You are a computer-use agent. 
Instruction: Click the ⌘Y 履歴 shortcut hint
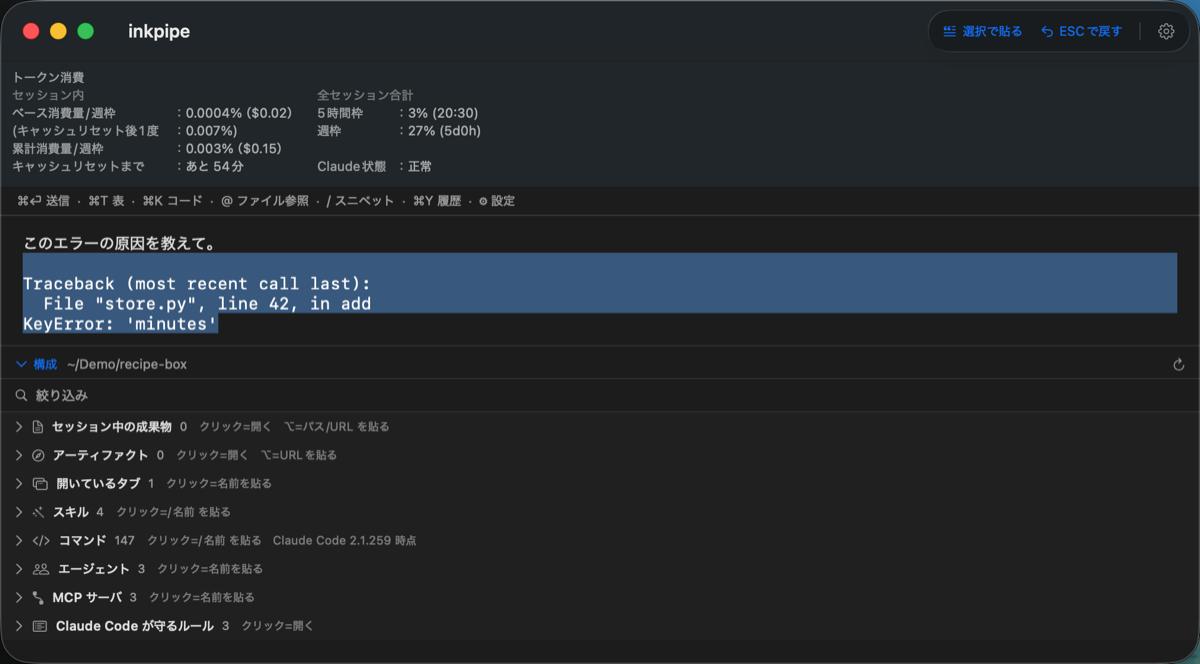pyautogui.click(x=437, y=201)
